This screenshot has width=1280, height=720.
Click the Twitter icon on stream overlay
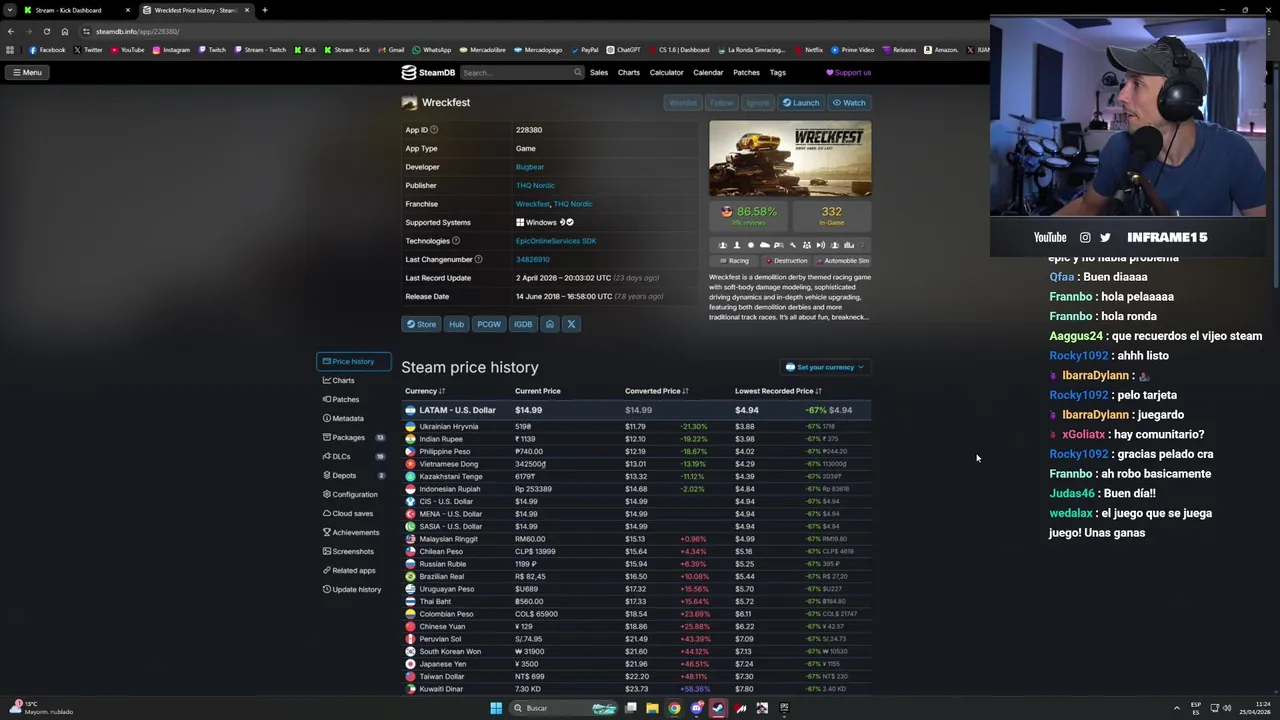1105,237
